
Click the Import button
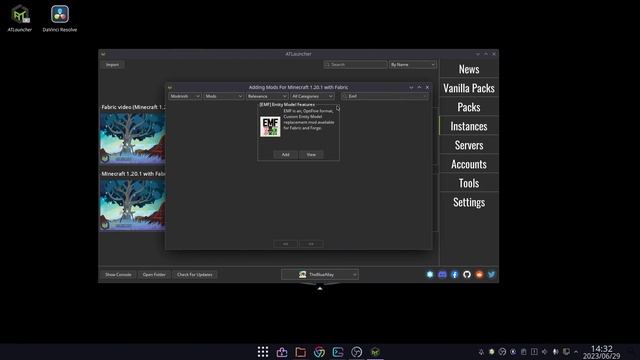(112, 64)
